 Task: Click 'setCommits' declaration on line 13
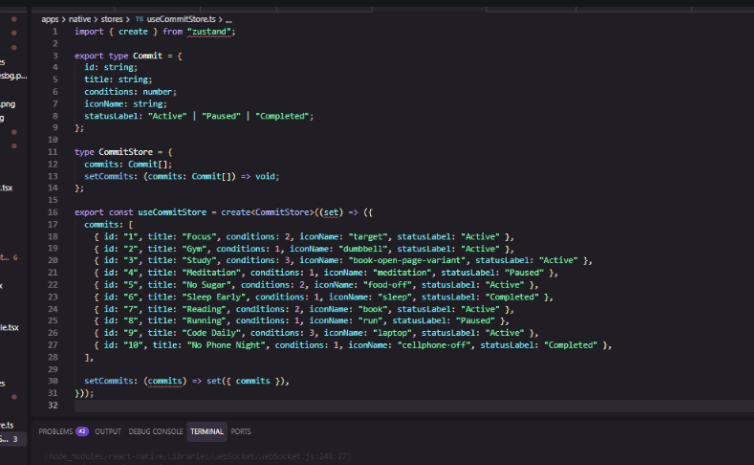point(109,176)
